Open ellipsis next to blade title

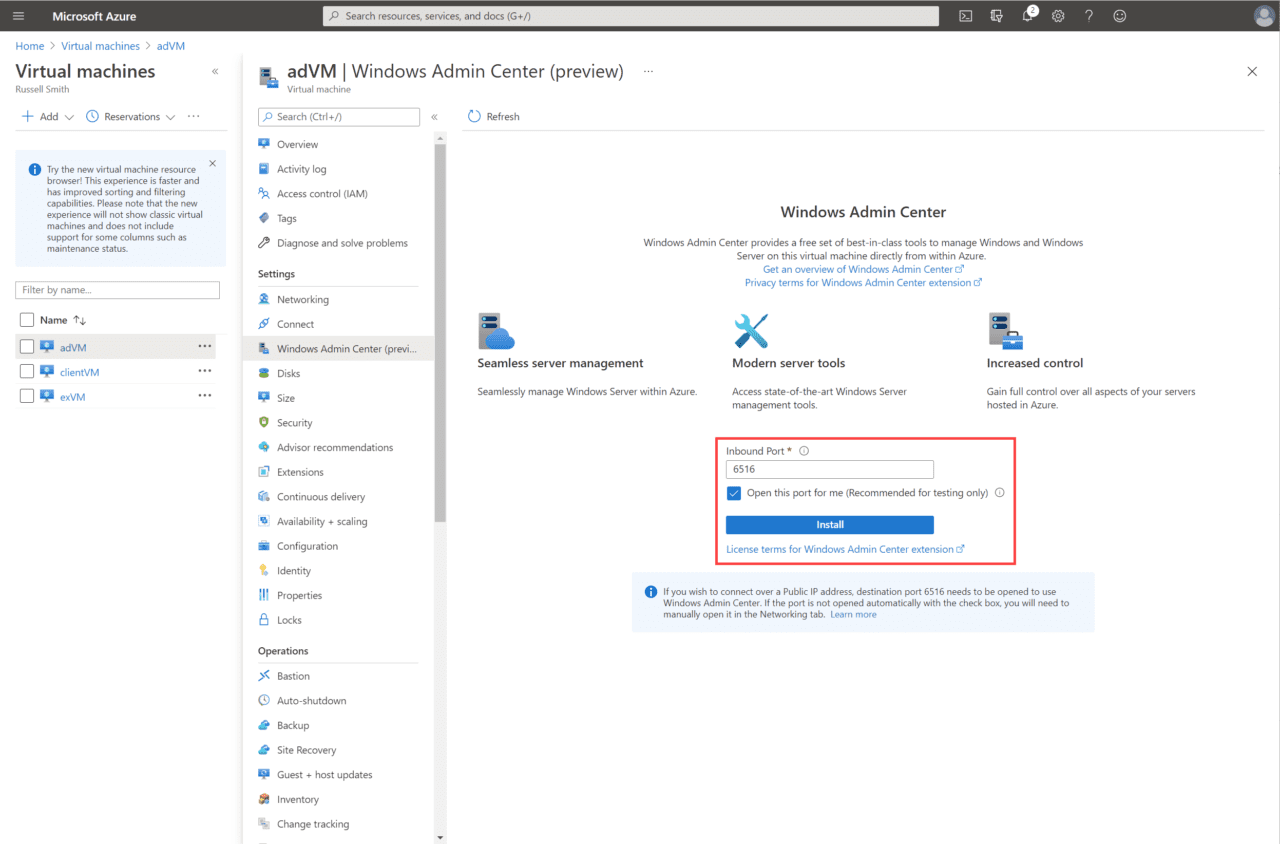pyautogui.click(x=648, y=72)
